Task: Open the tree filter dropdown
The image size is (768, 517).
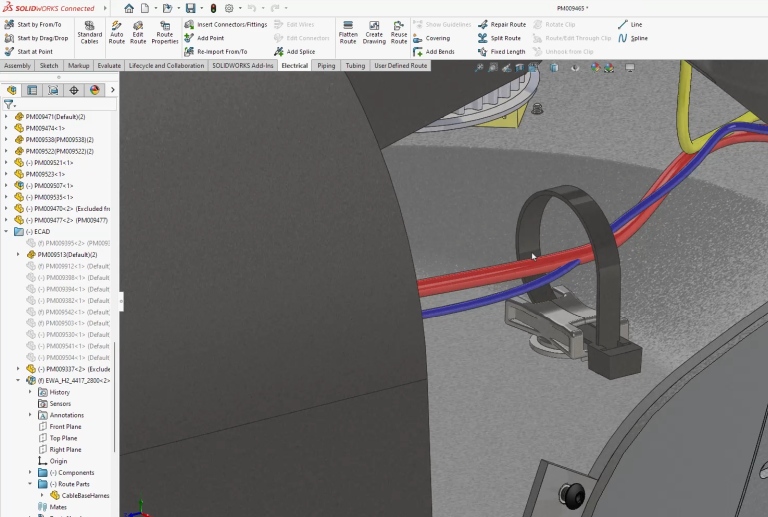Action: pos(10,104)
